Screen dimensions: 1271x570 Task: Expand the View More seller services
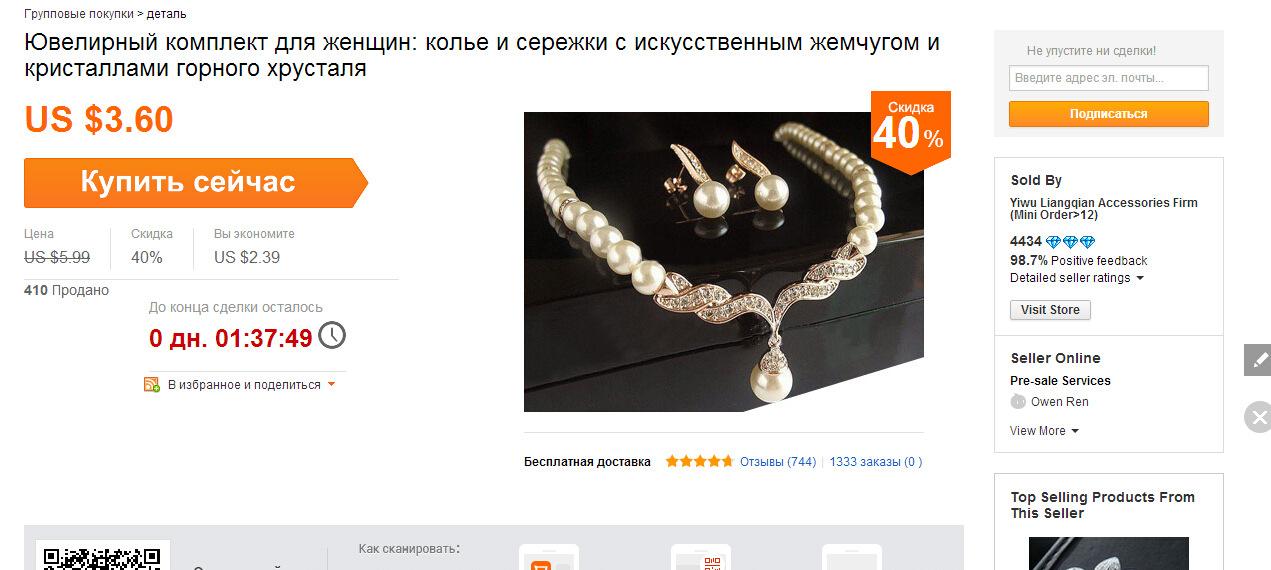point(1045,431)
